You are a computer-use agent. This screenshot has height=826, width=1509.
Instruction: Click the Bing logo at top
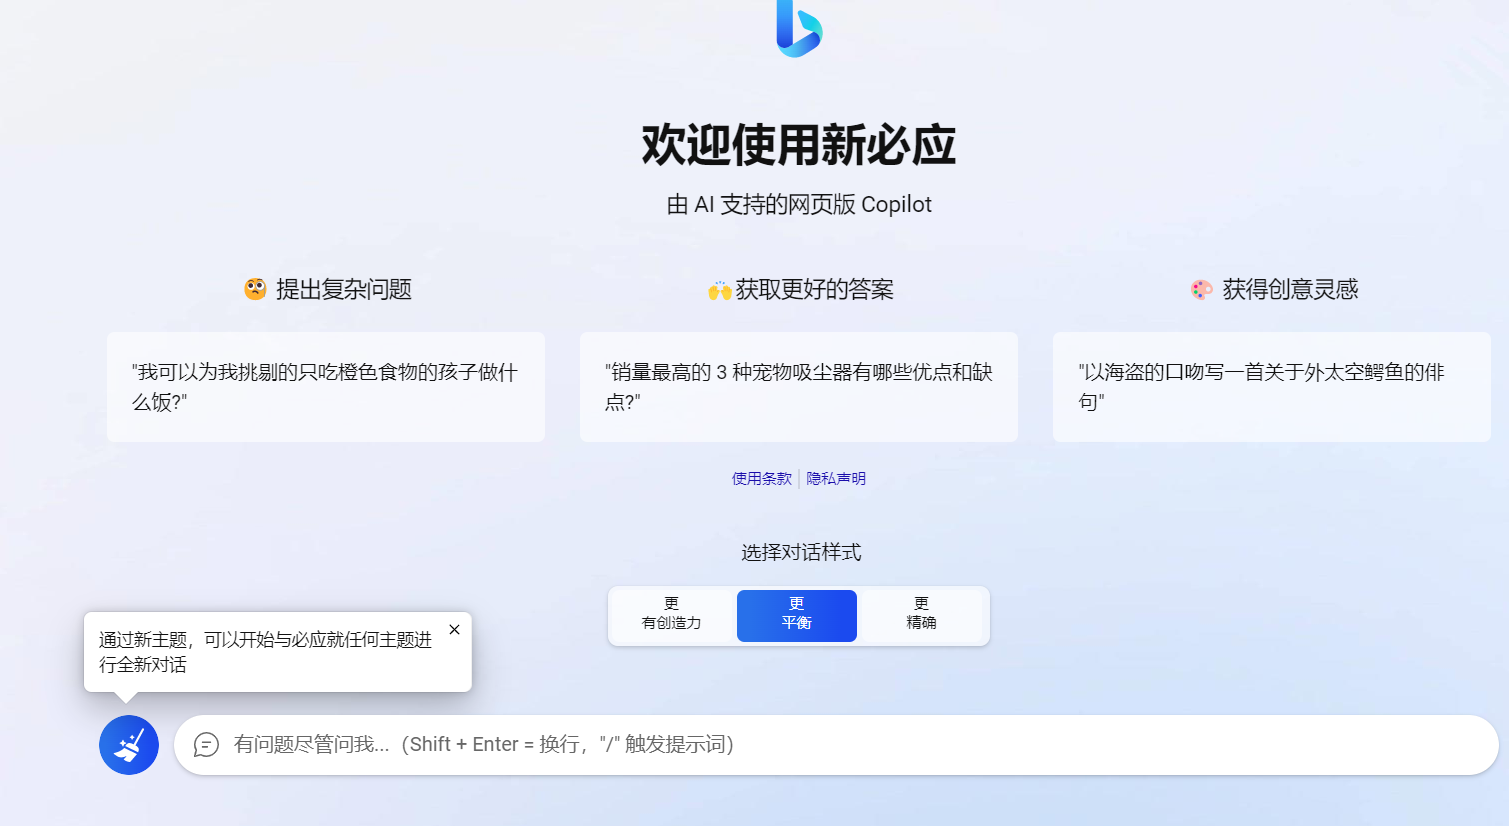[798, 28]
